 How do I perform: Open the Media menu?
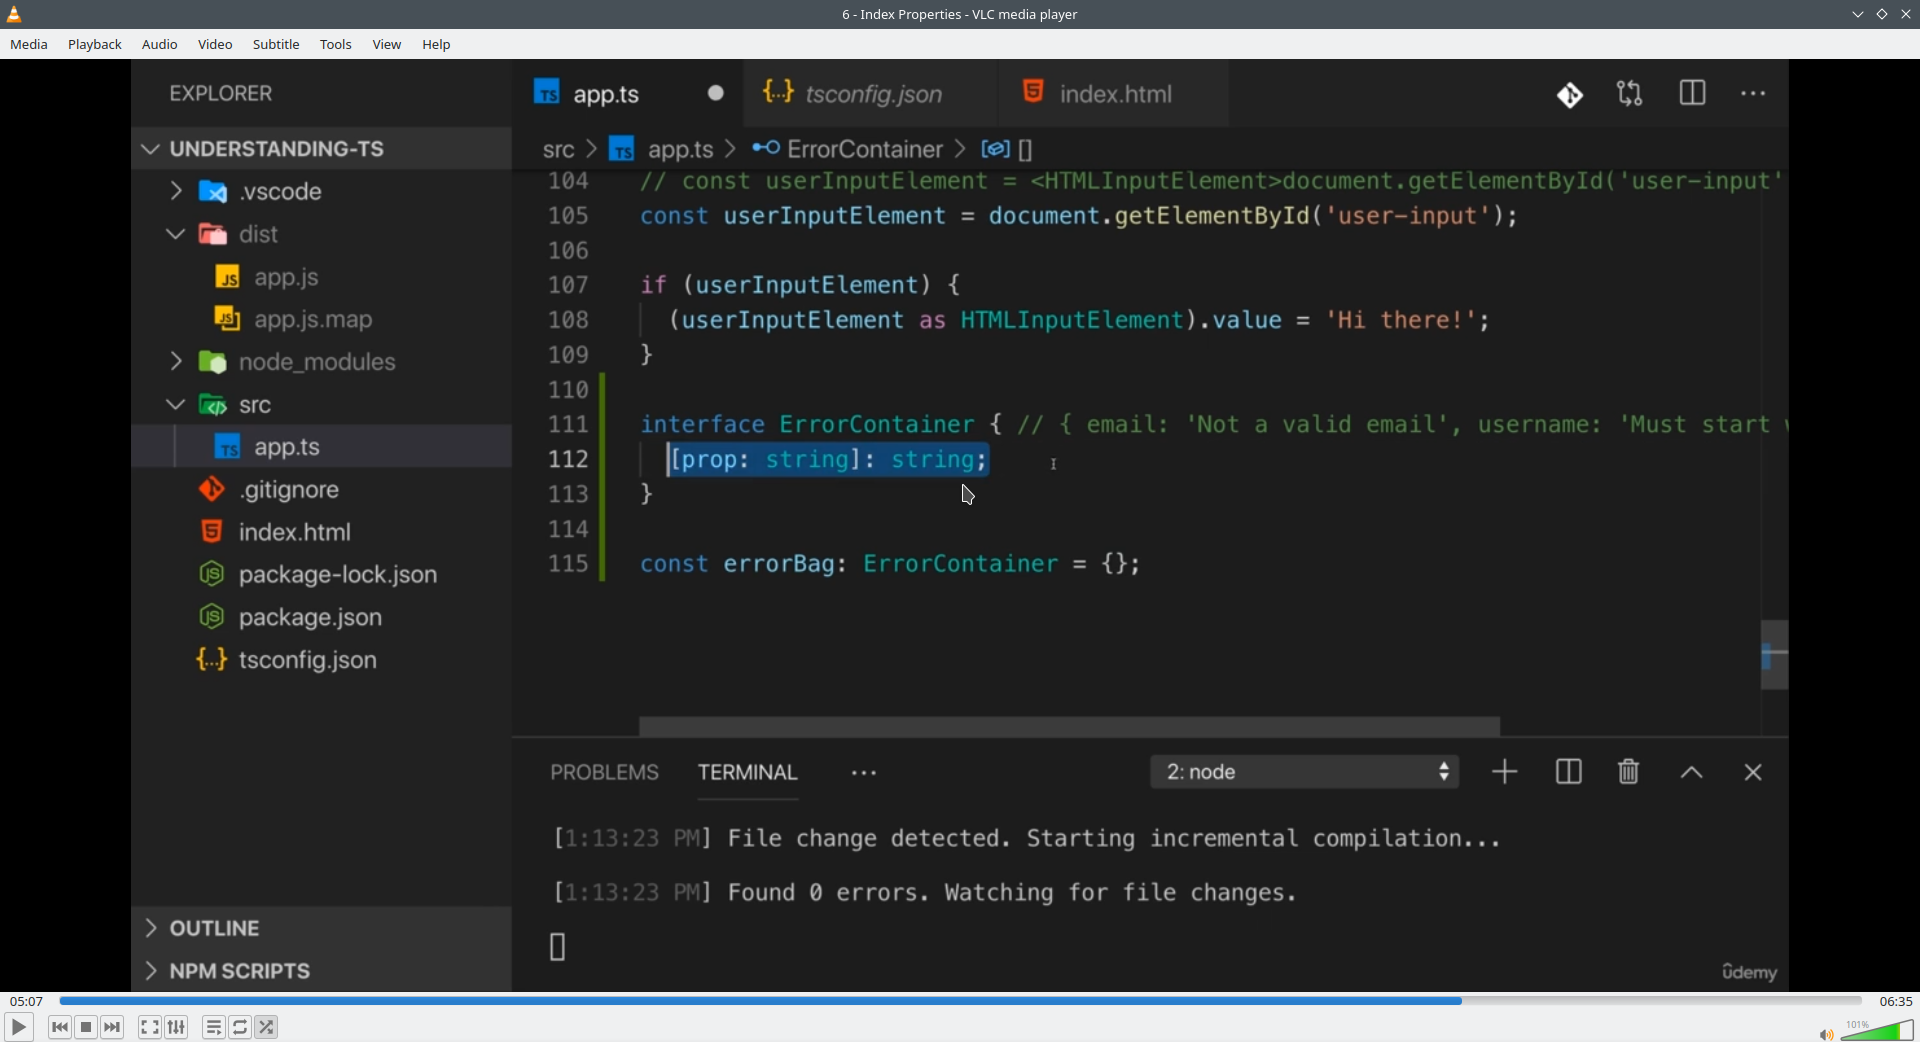coord(29,45)
